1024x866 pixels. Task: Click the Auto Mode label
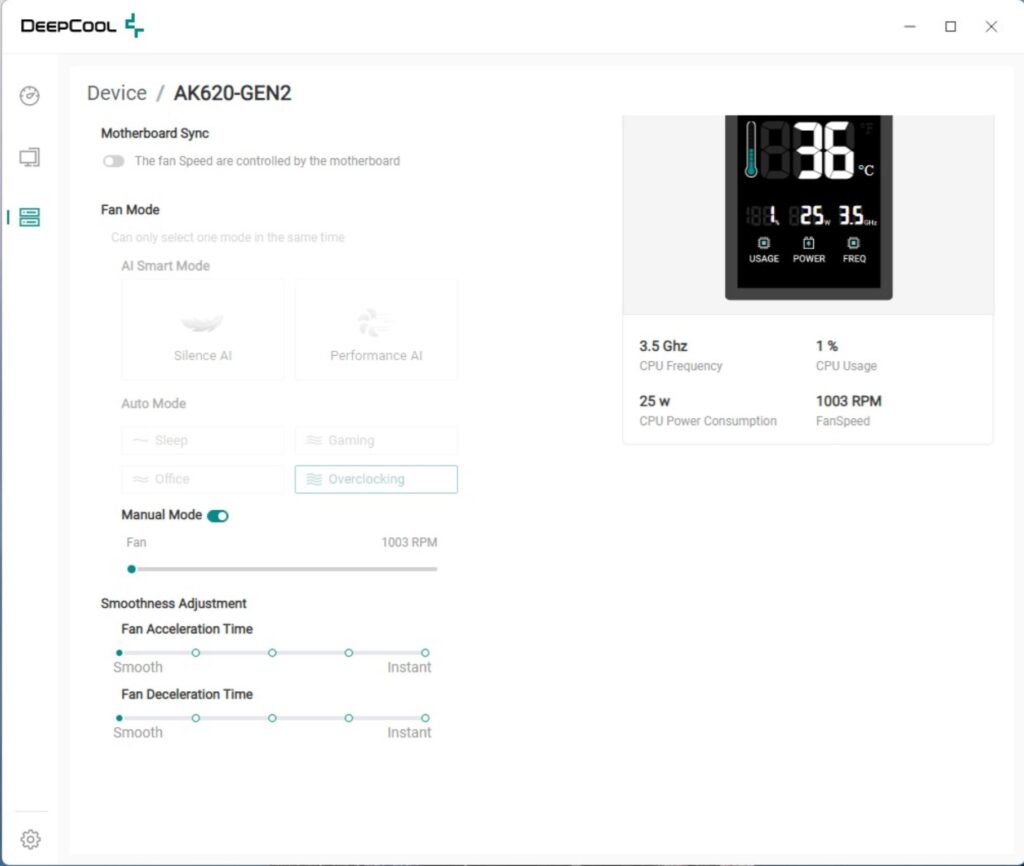click(153, 404)
